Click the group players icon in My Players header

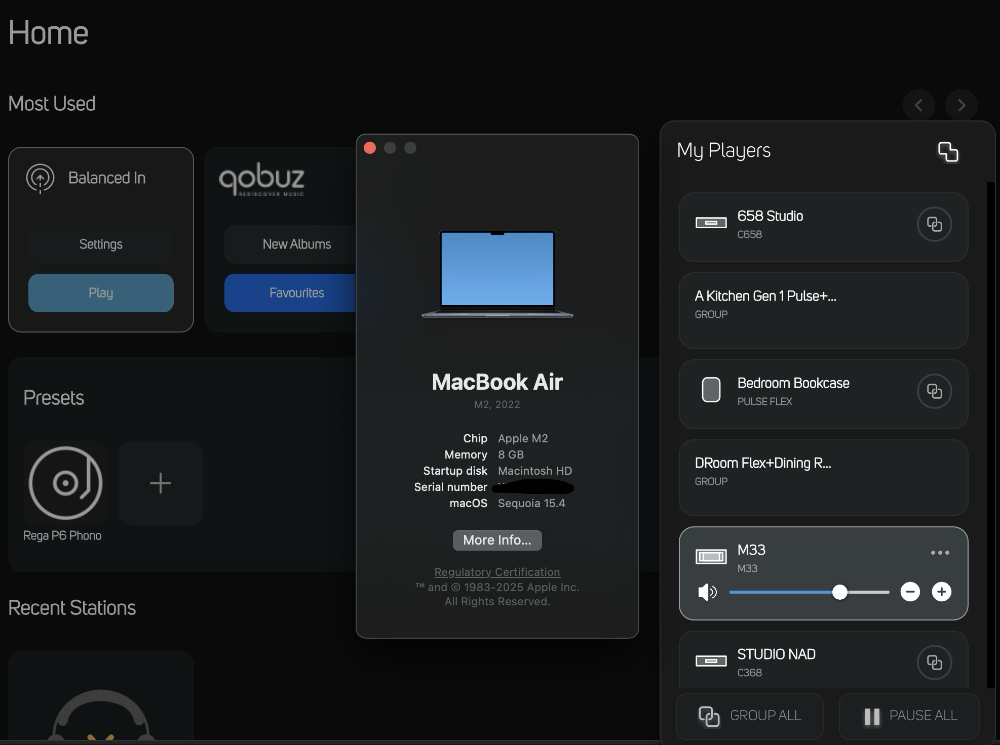947,151
